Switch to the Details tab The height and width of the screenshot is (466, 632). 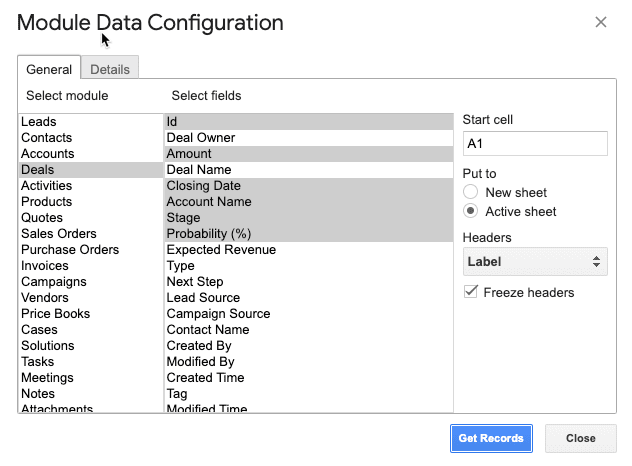pos(110,69)
